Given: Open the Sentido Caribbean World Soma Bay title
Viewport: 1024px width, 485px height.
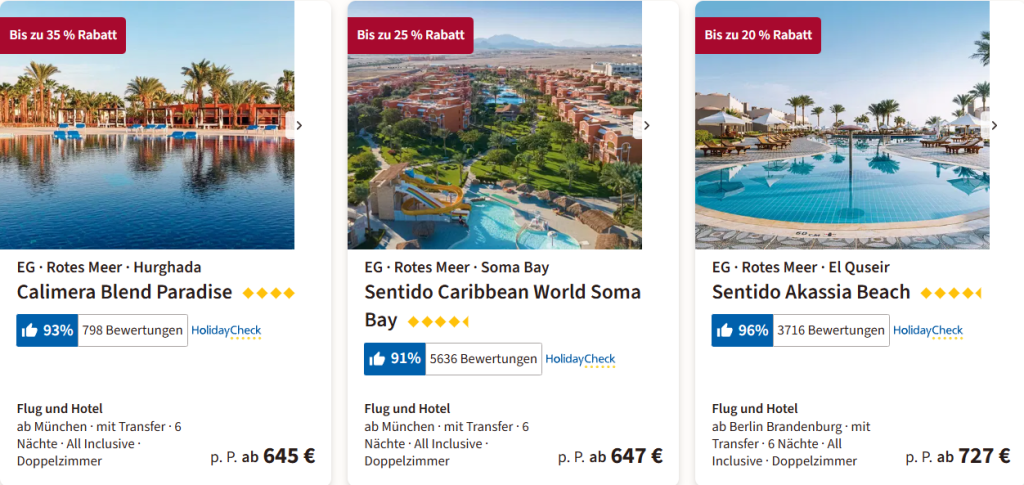Looking at the screenshot, I should click(x=502, y=292).
